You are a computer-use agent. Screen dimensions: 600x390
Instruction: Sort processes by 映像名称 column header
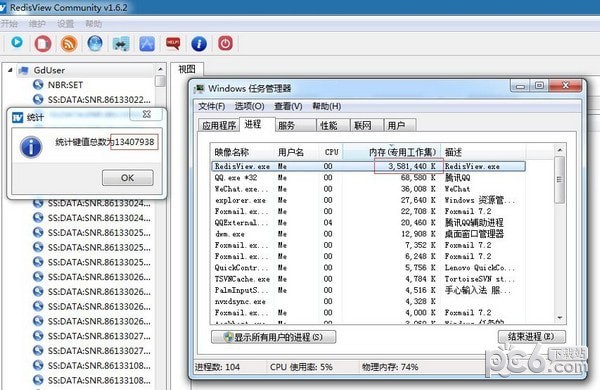[242, 152]
